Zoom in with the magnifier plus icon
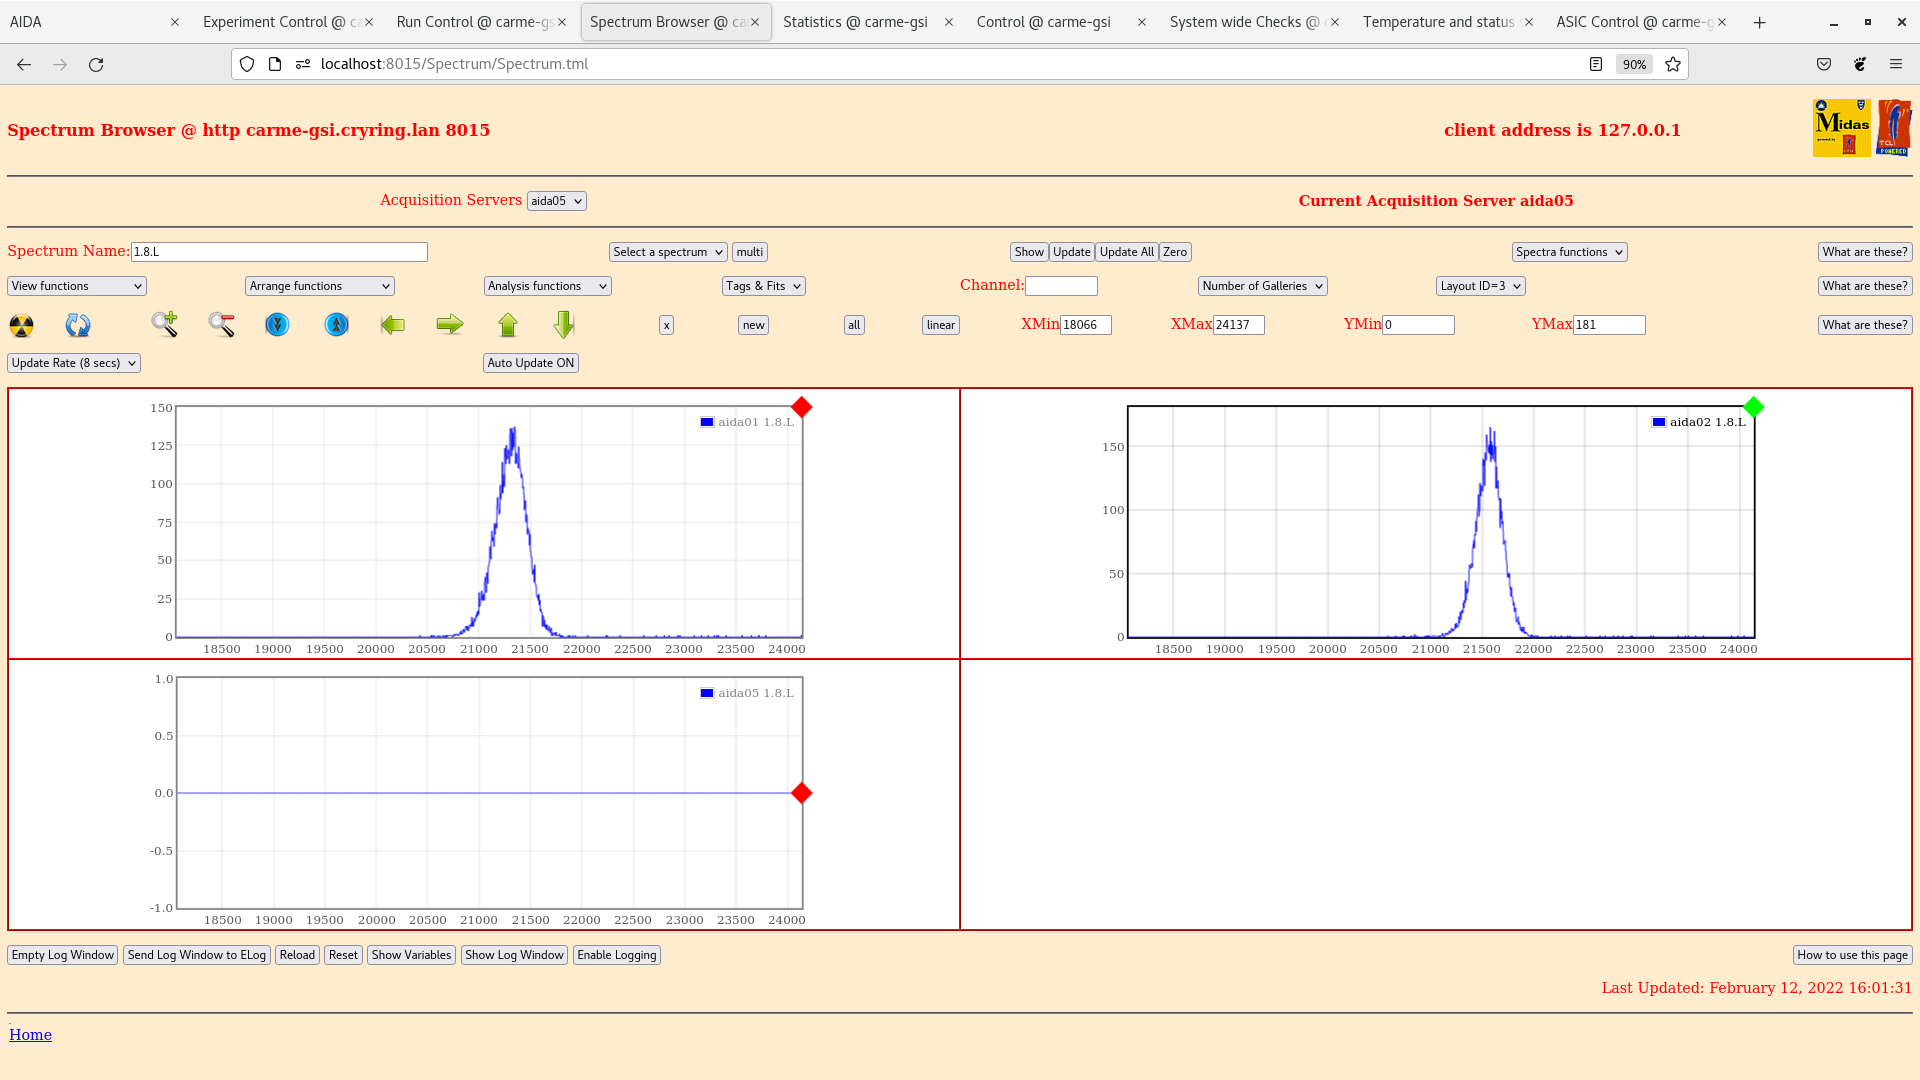Image resolution: width=1920 pixels, height=1080 pixels. 165,324
